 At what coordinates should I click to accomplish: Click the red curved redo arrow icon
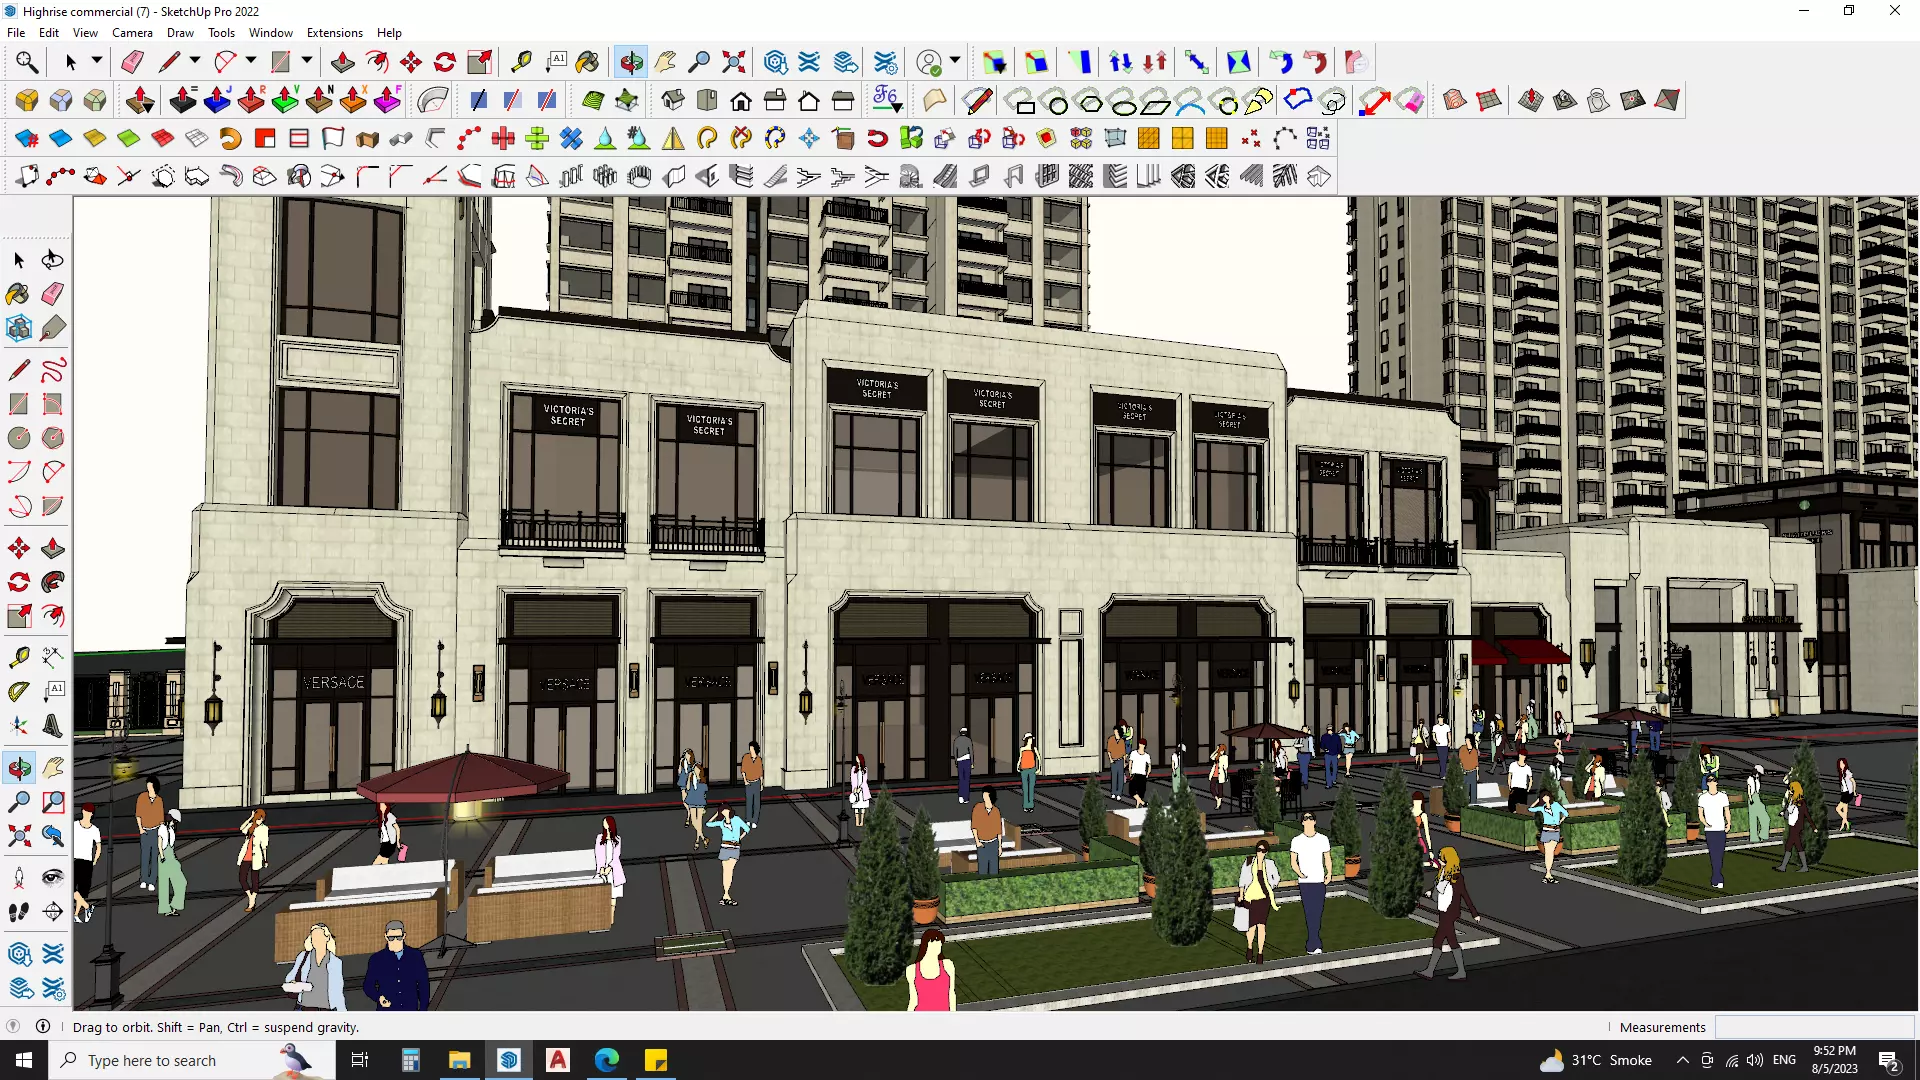pos(1315,62)
